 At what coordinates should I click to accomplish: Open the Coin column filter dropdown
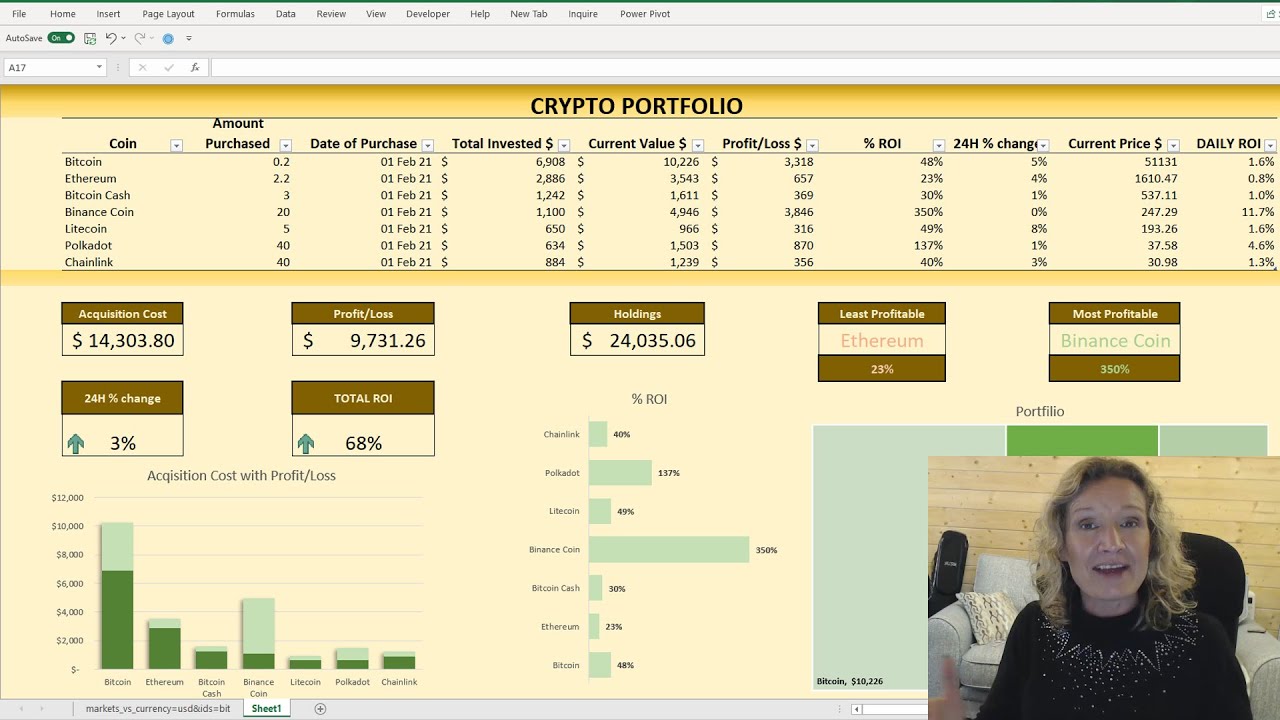click(x=176, y=145)
